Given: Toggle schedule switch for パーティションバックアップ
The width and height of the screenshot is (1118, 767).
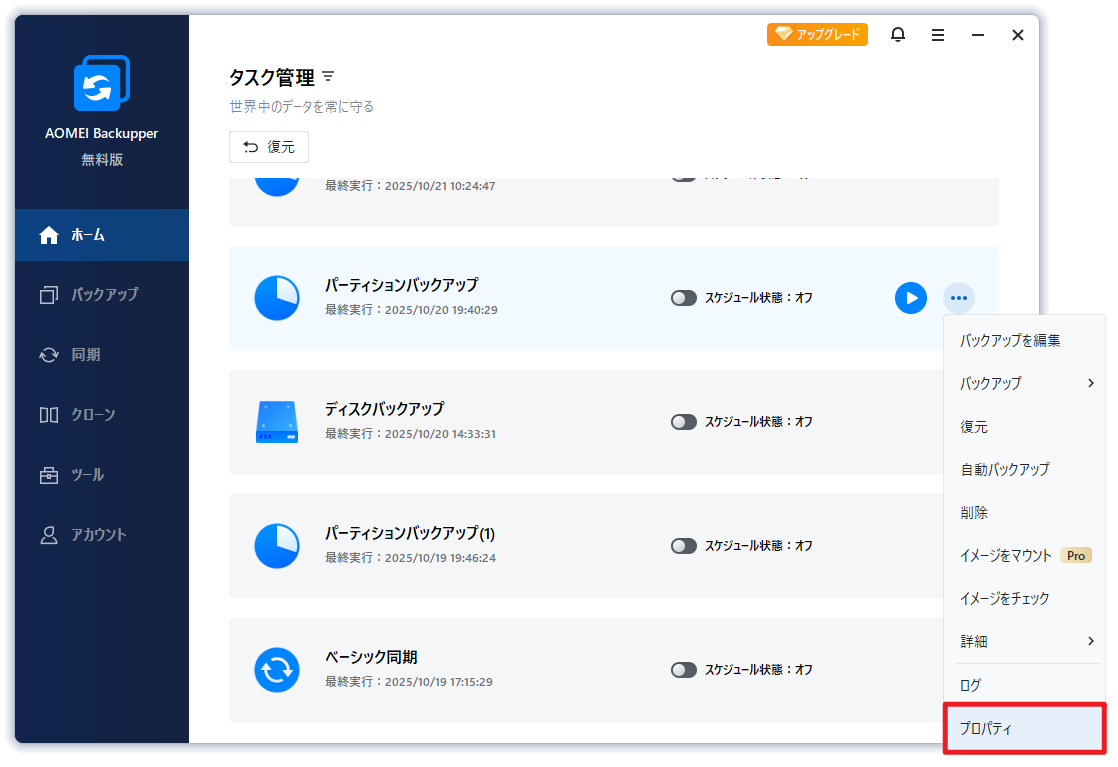Looking at the screenshot, I should point(684,298).
